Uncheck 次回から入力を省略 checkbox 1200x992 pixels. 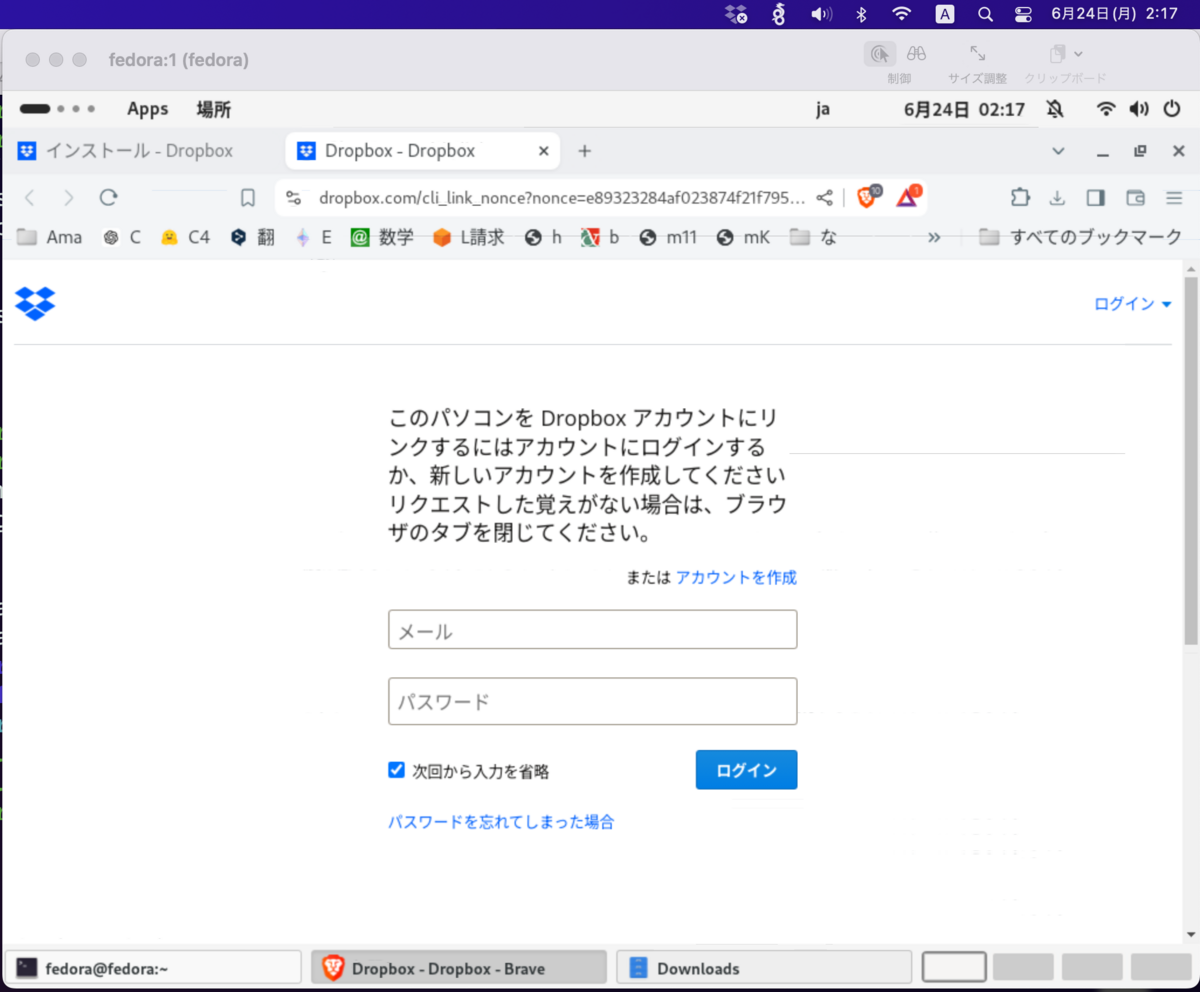pos(397,770)
